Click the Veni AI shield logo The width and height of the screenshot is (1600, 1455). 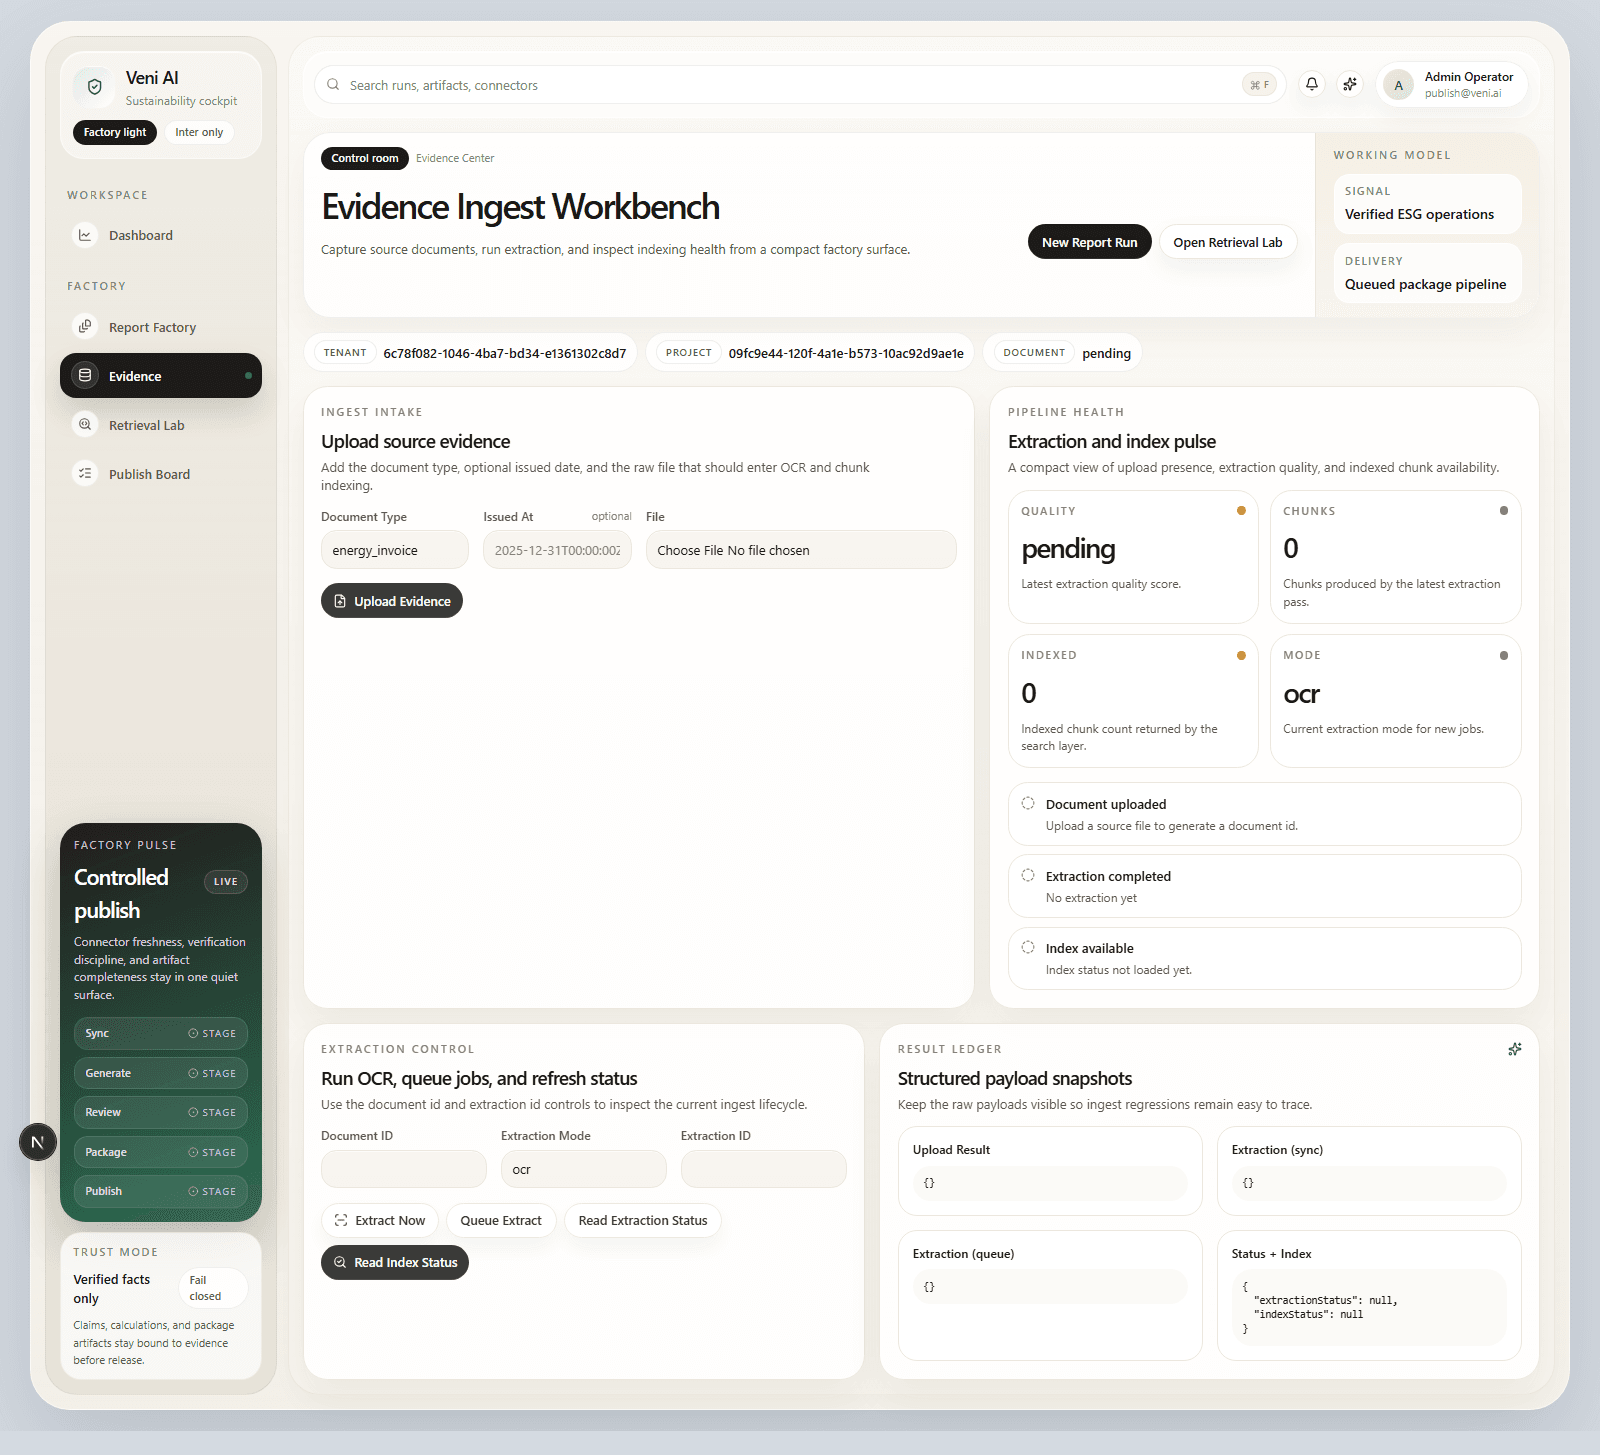95,87
